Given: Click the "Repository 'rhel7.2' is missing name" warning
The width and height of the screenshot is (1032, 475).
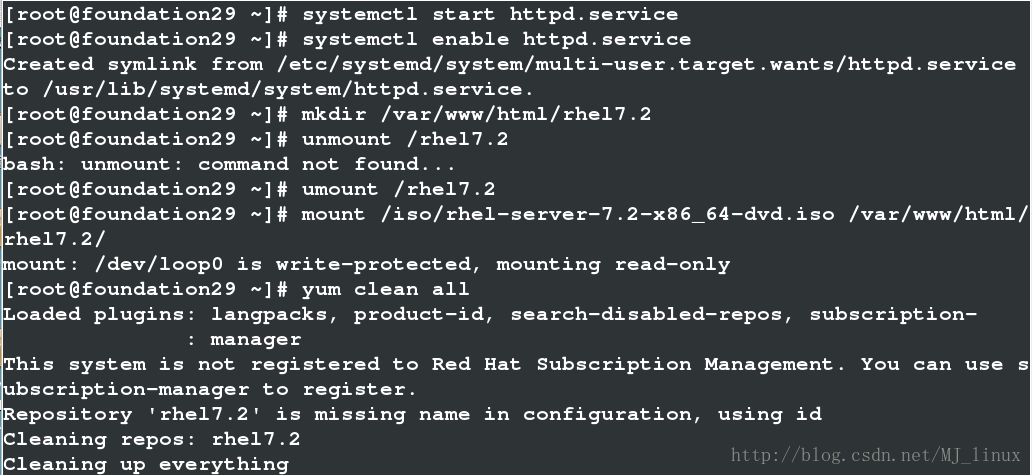Looking at the screenshot, I should click(413, 414).
